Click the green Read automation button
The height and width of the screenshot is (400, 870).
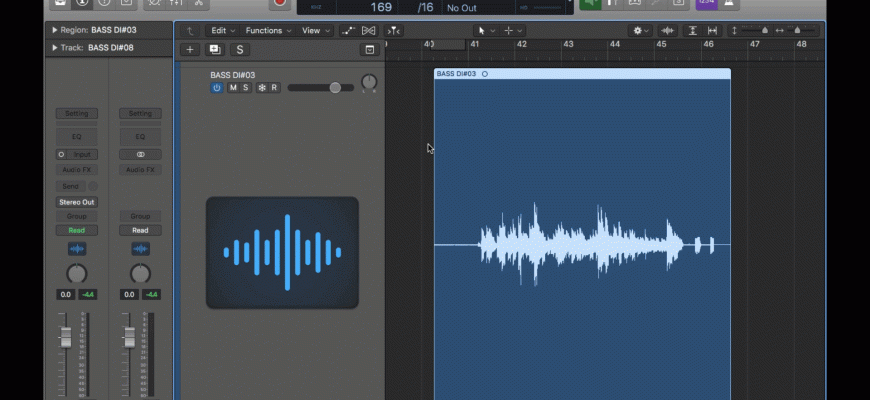76,230
